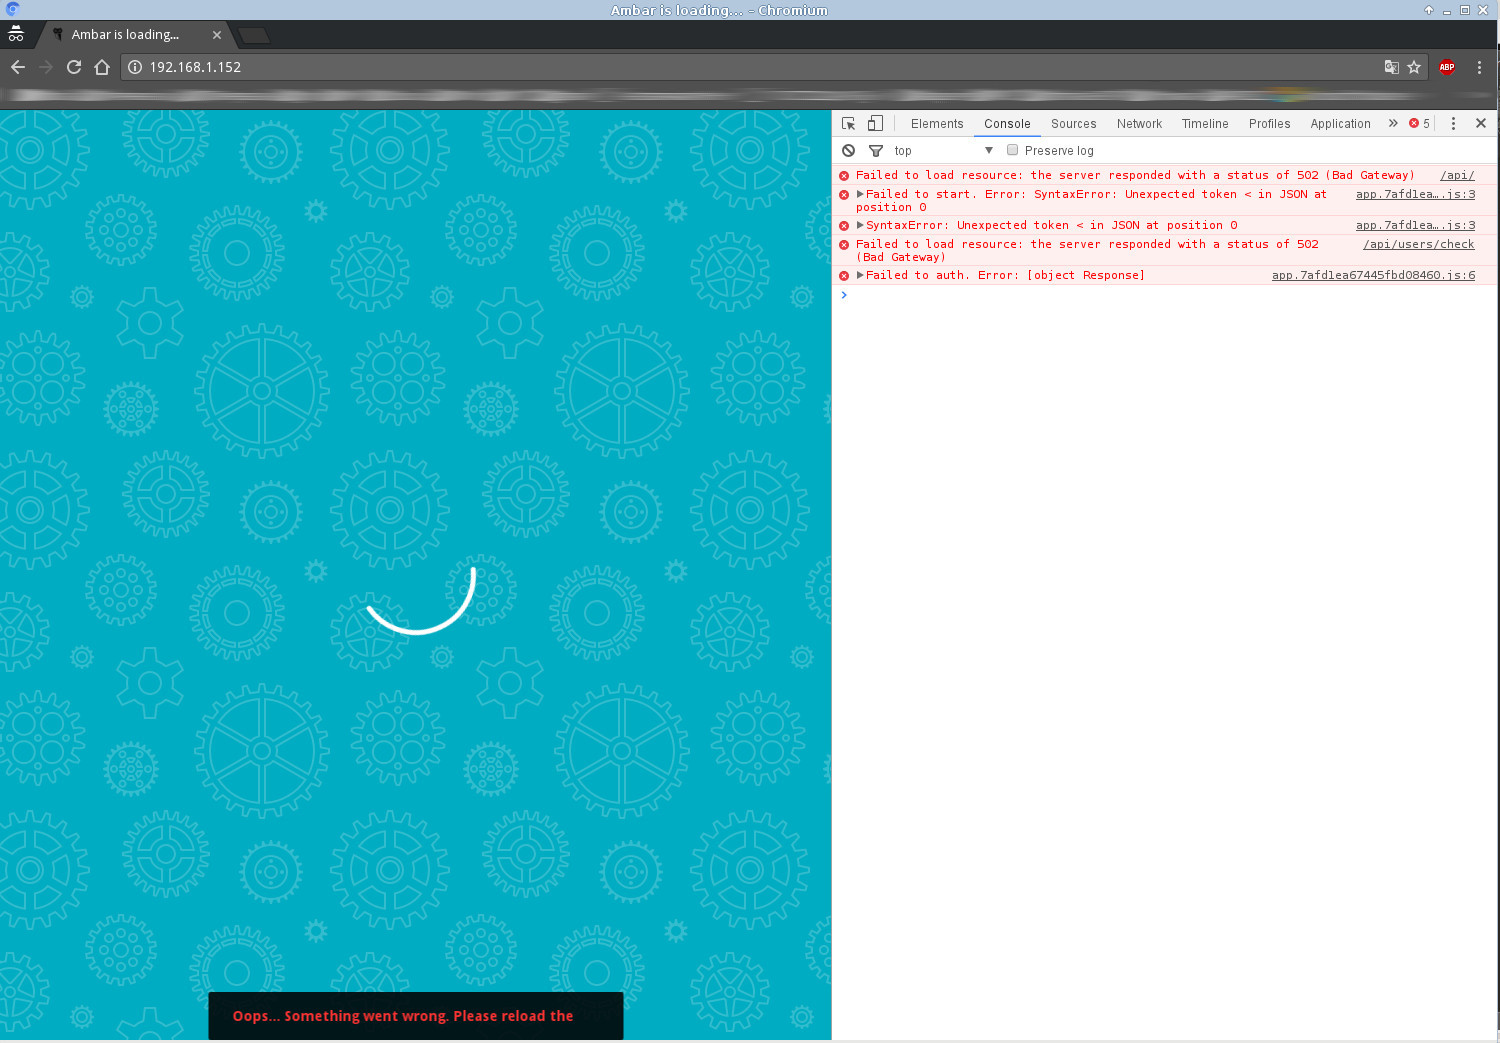Open the /api/users/check resource link

(1418, 244)
